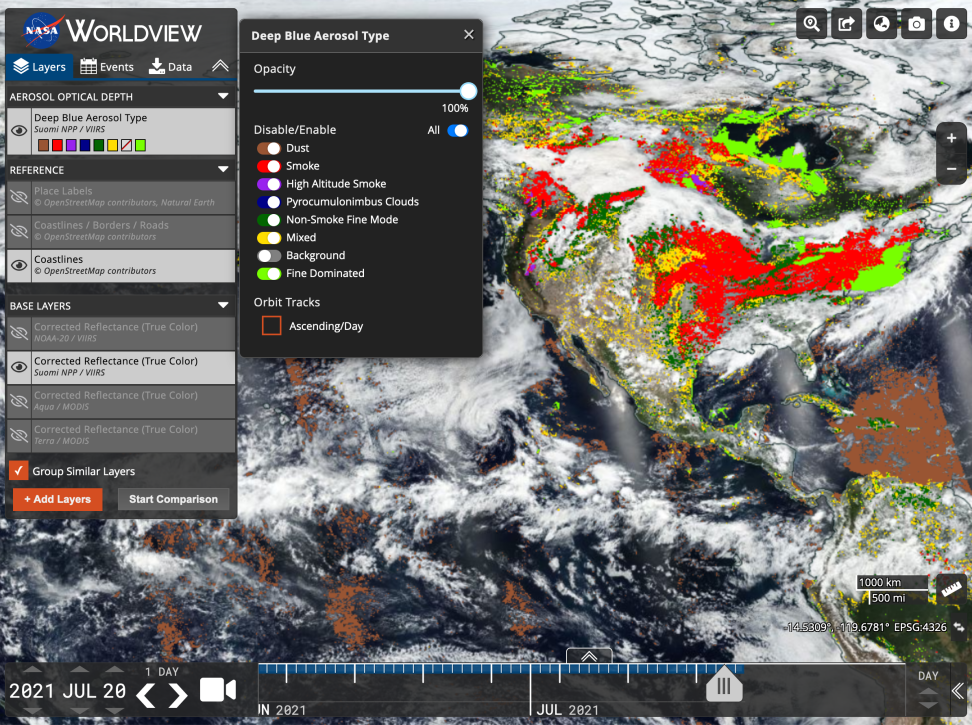Viewport: 972px width, 725px height.
Task: Hide the Coastlines layer
Action: (19, 265)
